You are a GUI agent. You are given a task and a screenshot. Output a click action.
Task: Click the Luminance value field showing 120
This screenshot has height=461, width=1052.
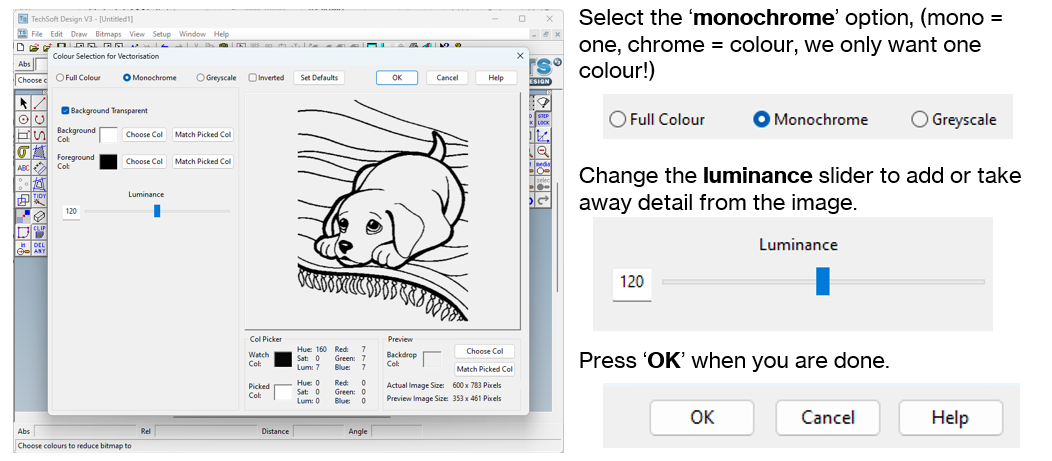[71, 211]
